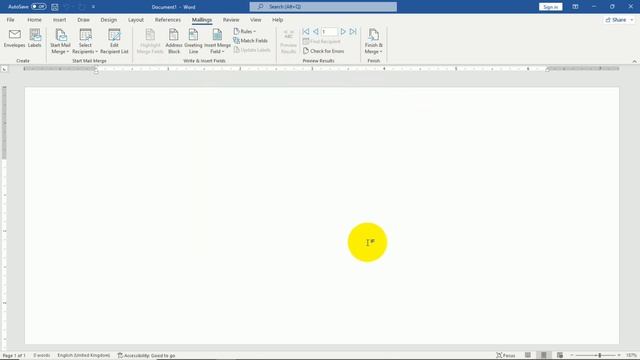Screen dimensions: 640x360
Task: Switch to the Home tab
Action: coord(34,20)
